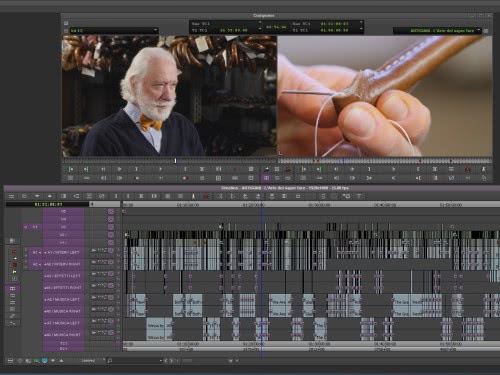
Task: Open the search field dropdown arrow in bottom toolbar
Action: (161, 361)
